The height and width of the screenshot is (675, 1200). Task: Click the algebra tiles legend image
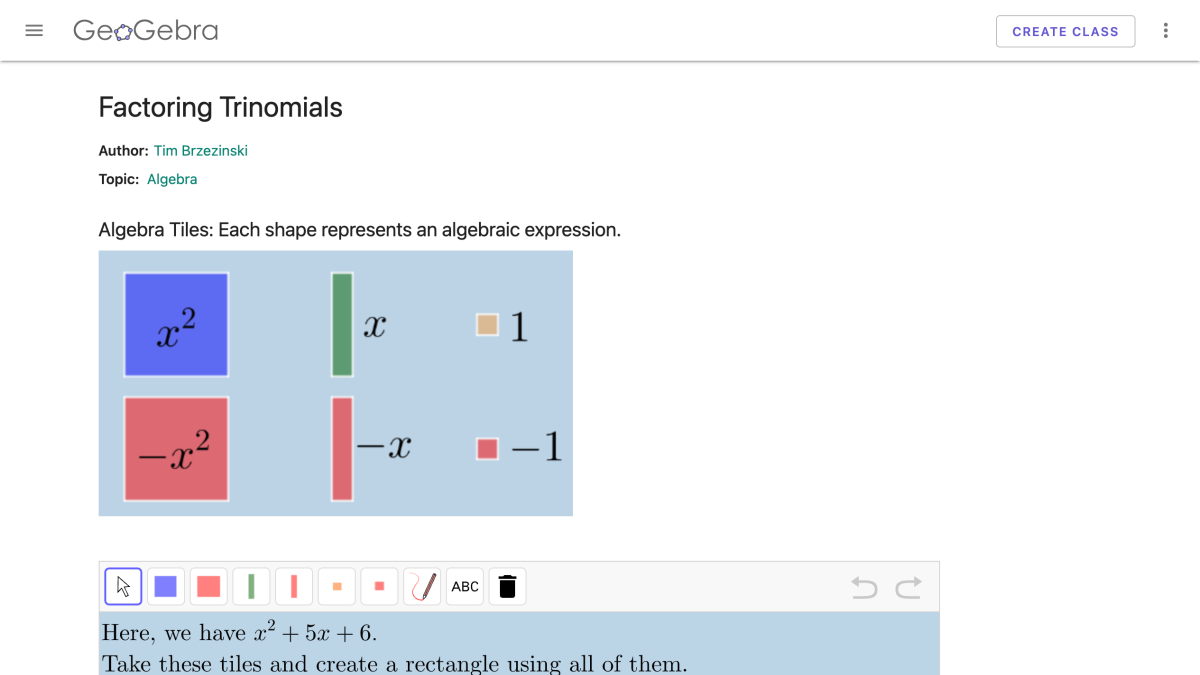(x=335, y=383)
